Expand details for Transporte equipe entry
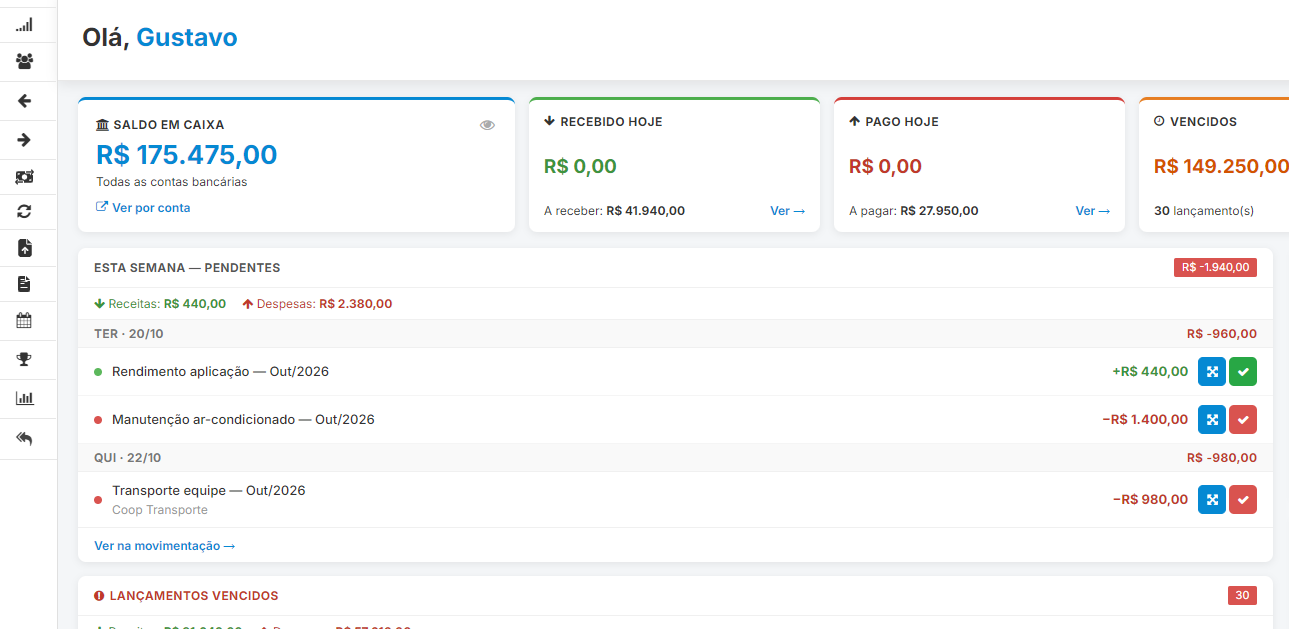The image size is (1289, 629). tap(1212, 499)
